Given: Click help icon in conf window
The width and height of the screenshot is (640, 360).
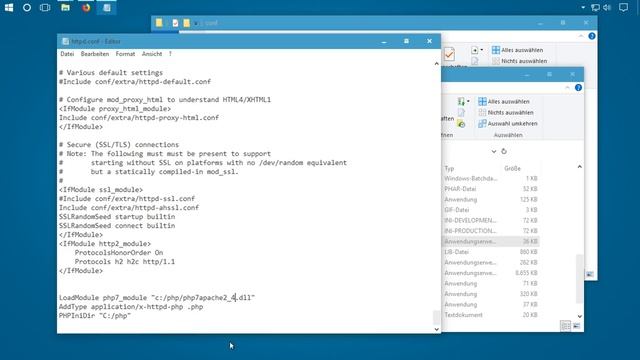Looking at the screenshot, I should click(592, 36).
